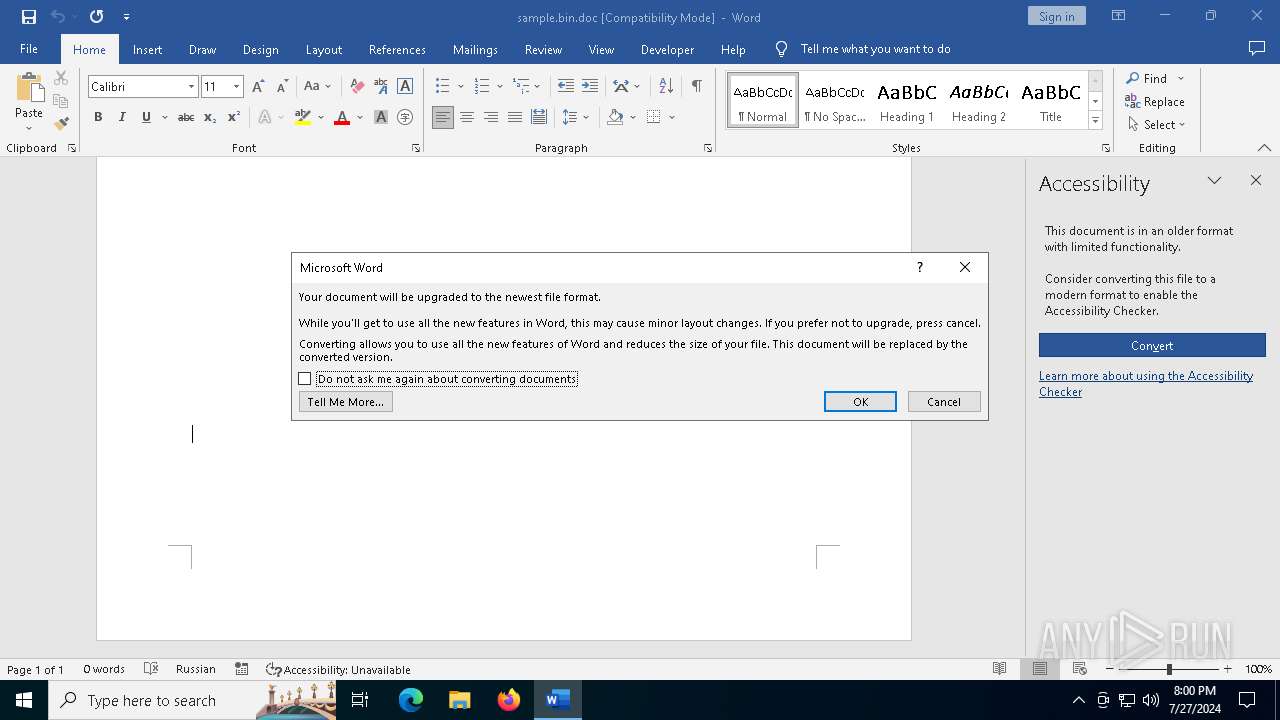Apply the Heading 1 style thumbnail

tap(907, 101)
